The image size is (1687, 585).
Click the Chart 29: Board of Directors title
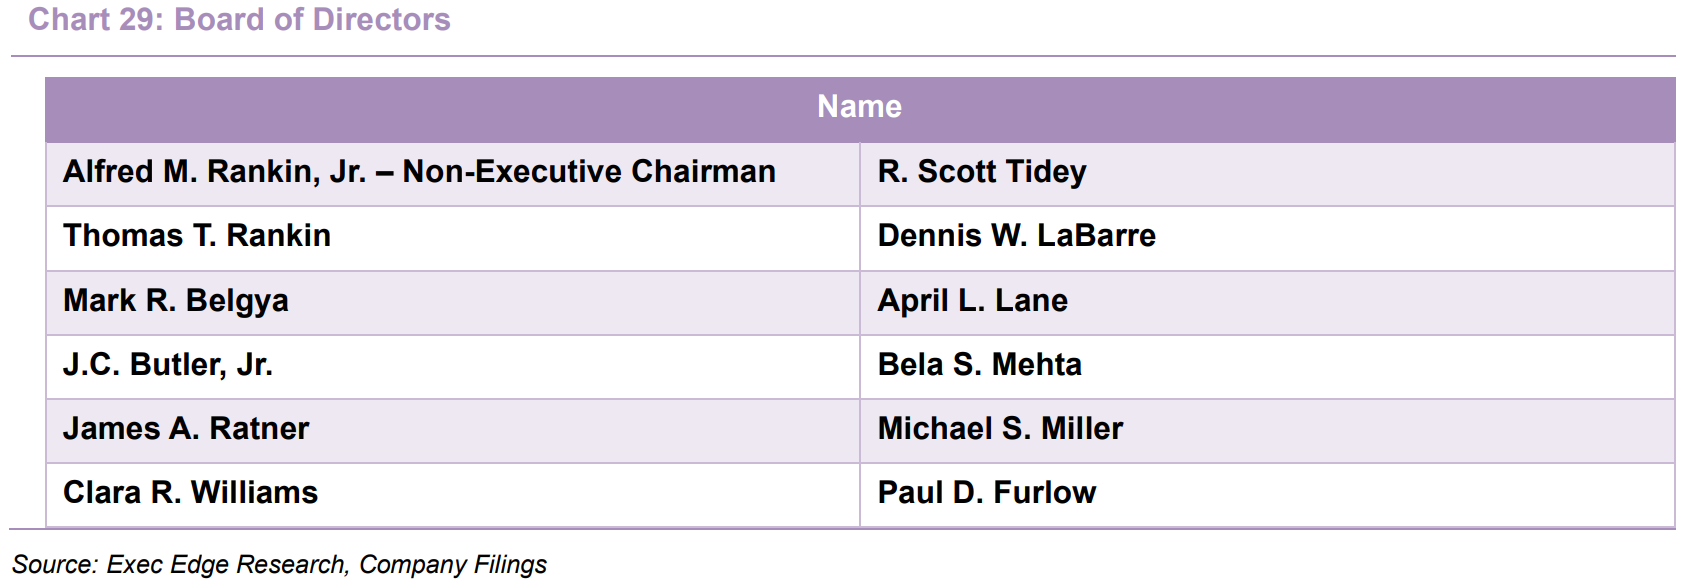239,20
